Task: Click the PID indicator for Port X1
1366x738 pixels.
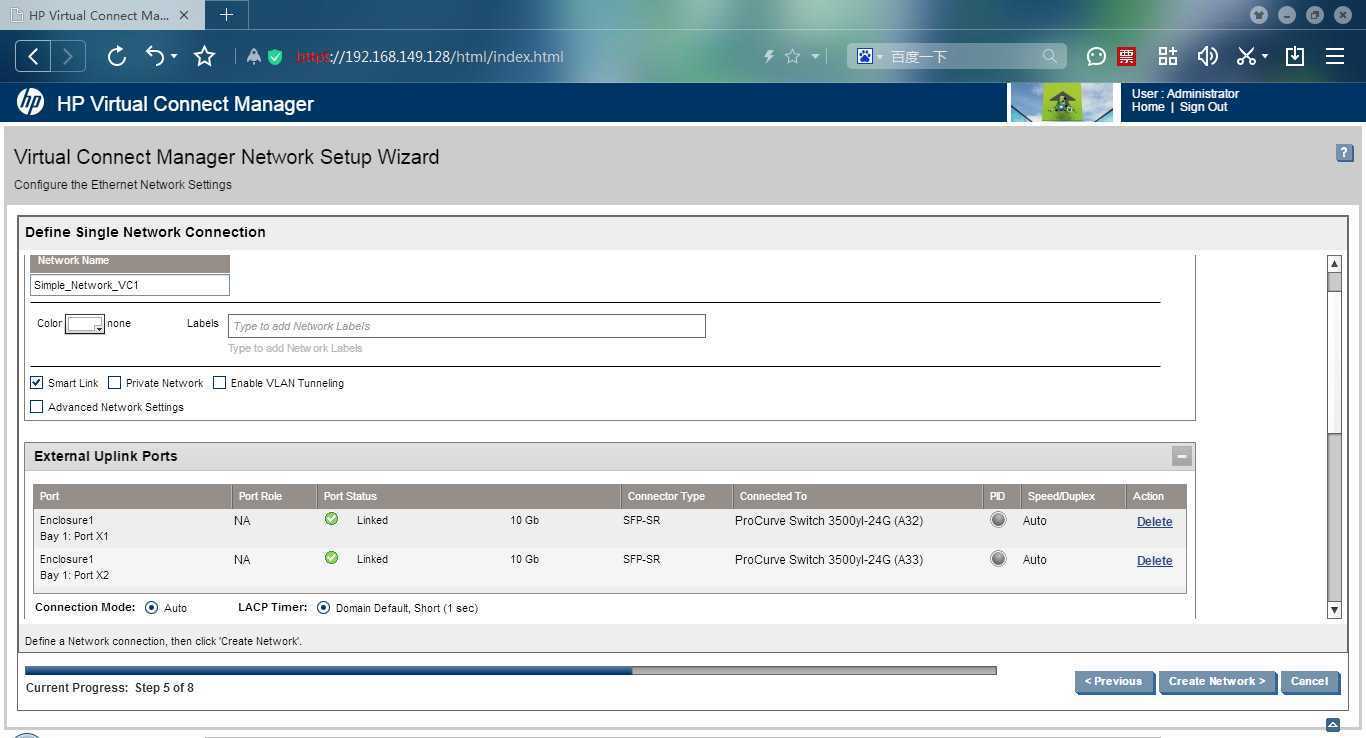Action: pyautogui.click(x=998, y=520)
